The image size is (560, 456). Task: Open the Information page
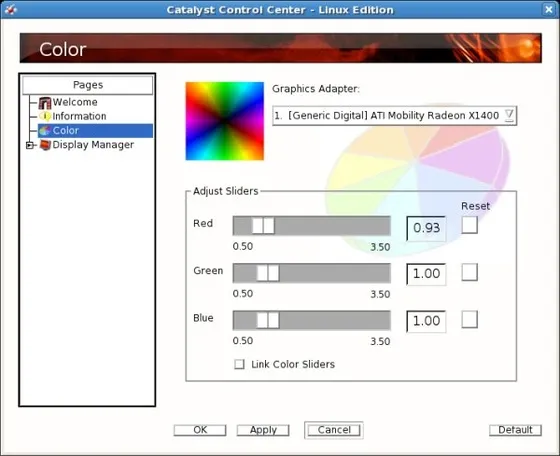click(x=79, y=116)
